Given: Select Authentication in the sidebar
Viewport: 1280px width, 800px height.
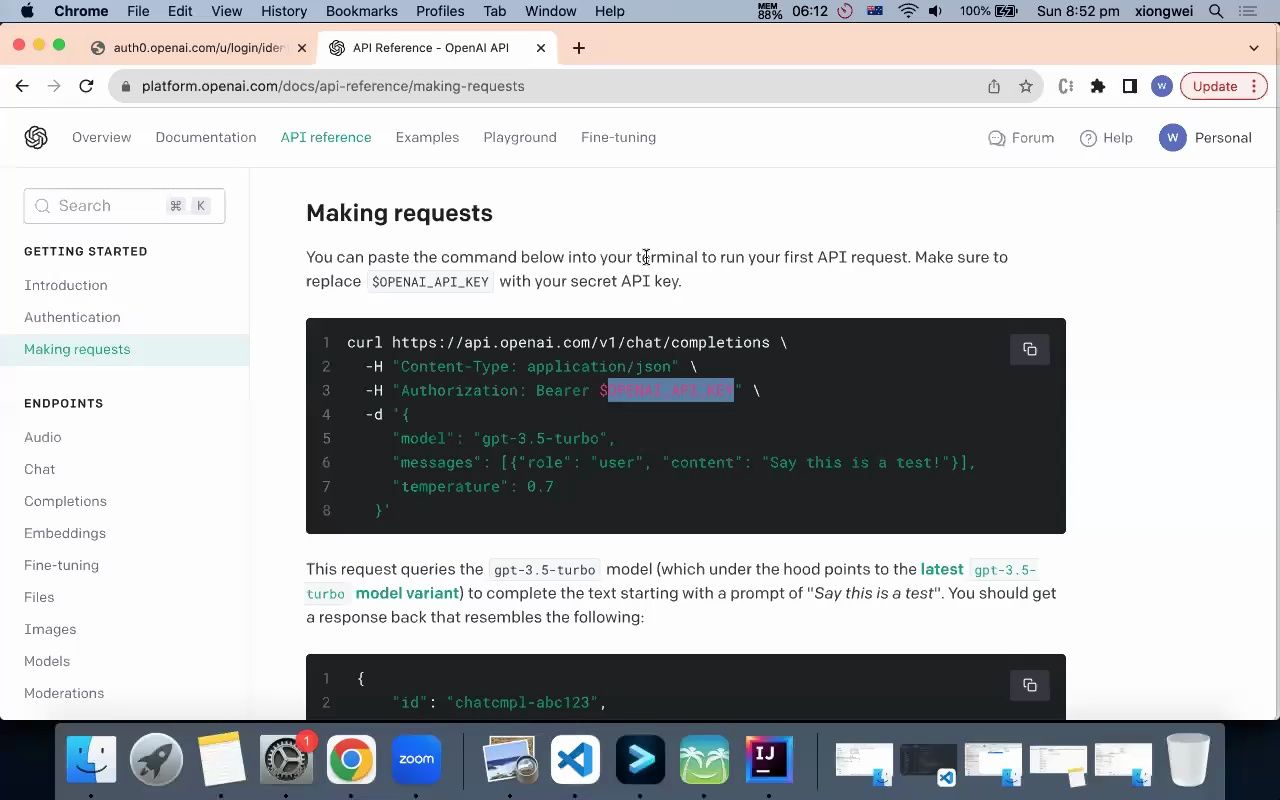Looking at the screenshot, I should (x=72, y=317).
